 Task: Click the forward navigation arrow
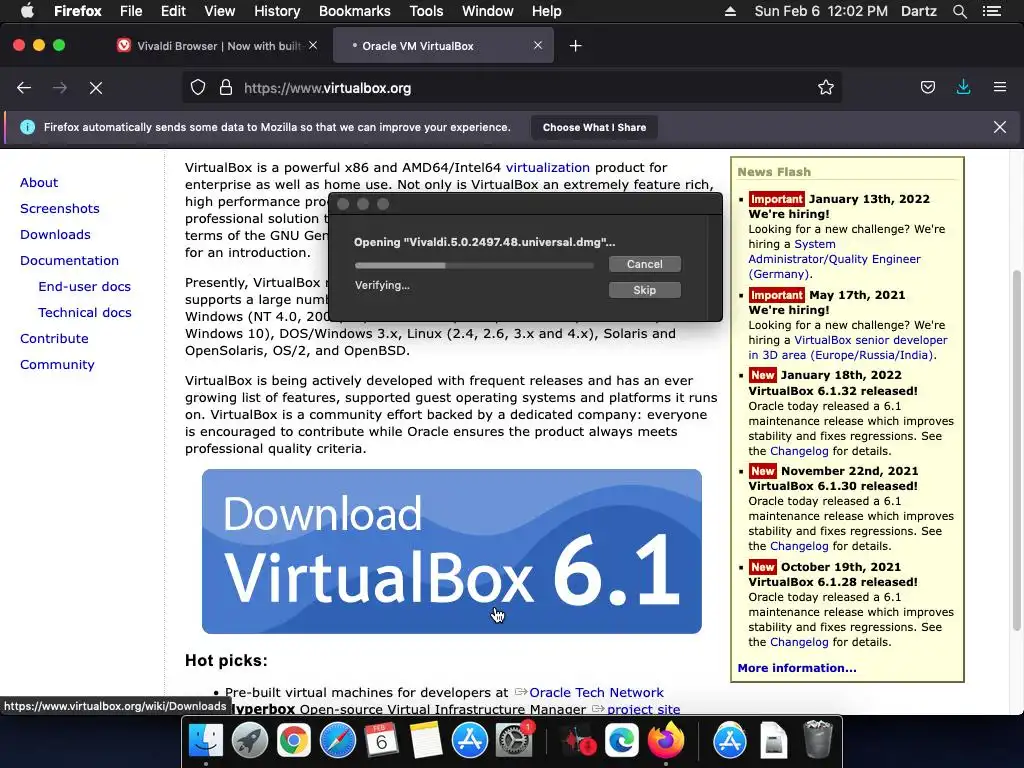pos(60,88)
